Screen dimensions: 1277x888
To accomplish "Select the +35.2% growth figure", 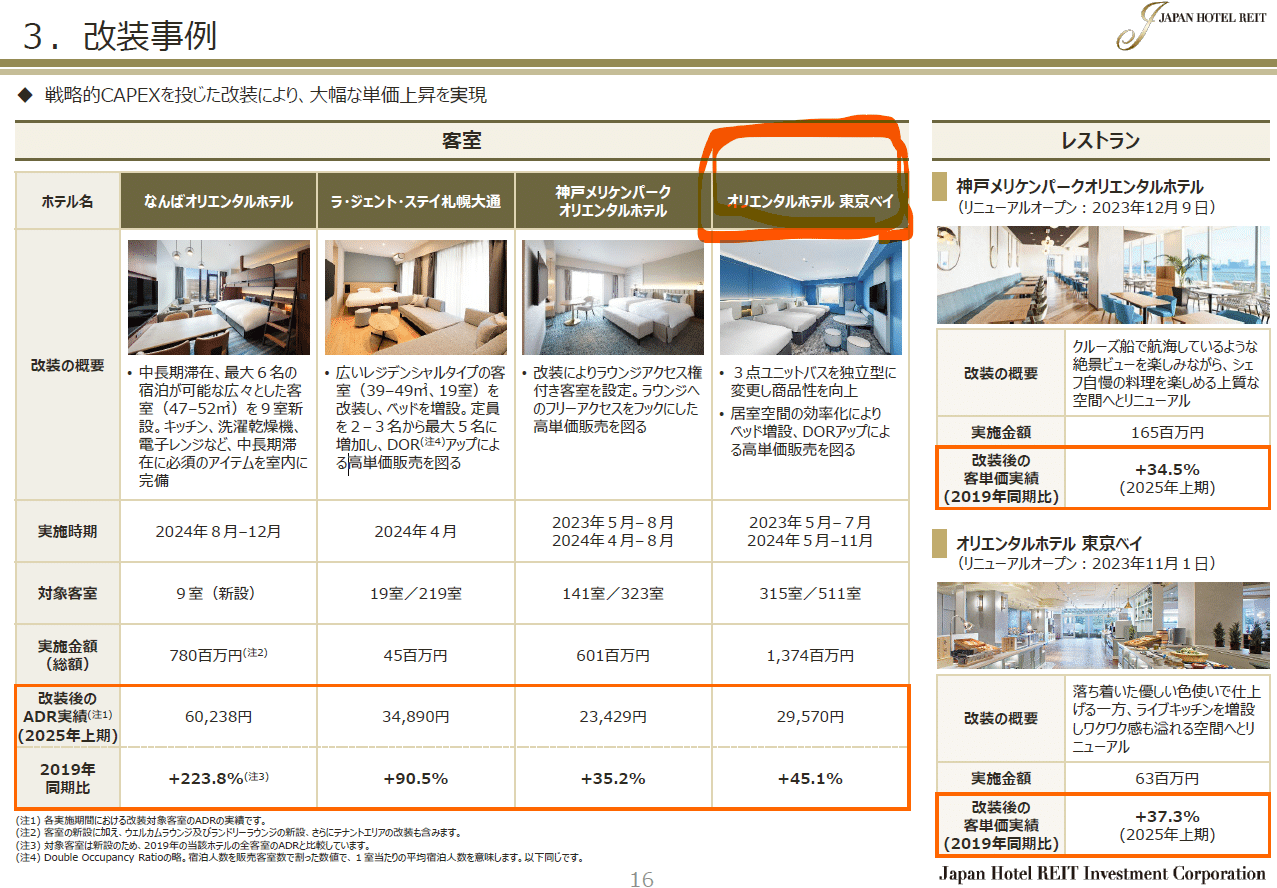I will [x=613, y=778].
